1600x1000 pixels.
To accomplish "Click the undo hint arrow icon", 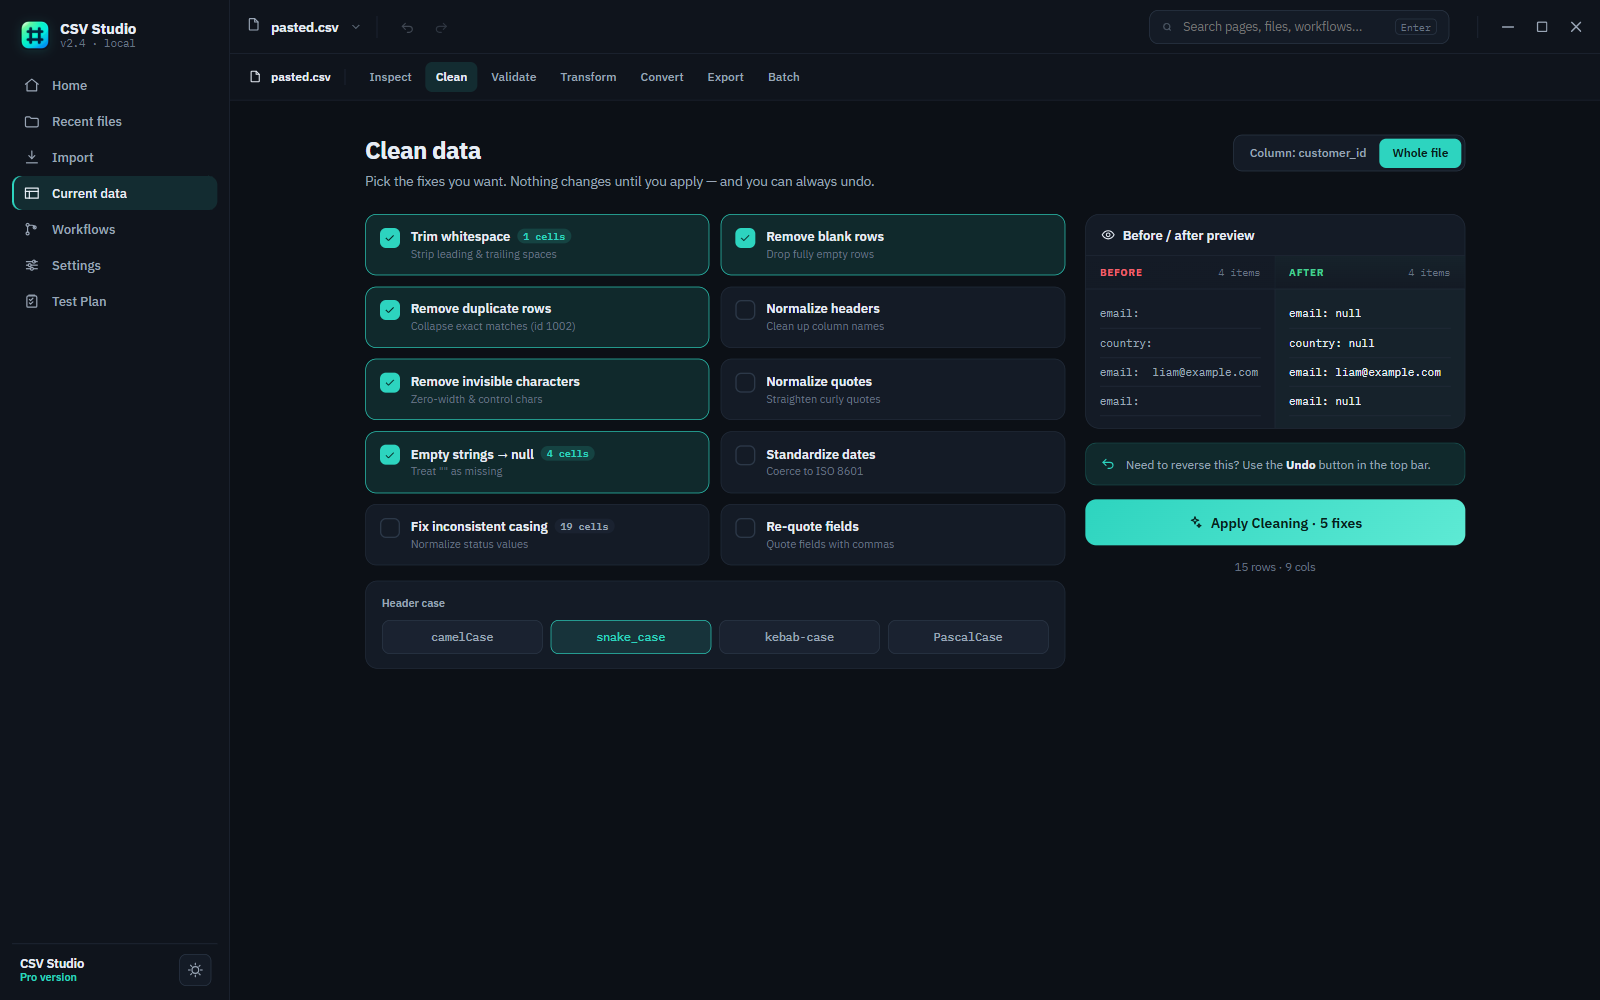I will 1108,464.
